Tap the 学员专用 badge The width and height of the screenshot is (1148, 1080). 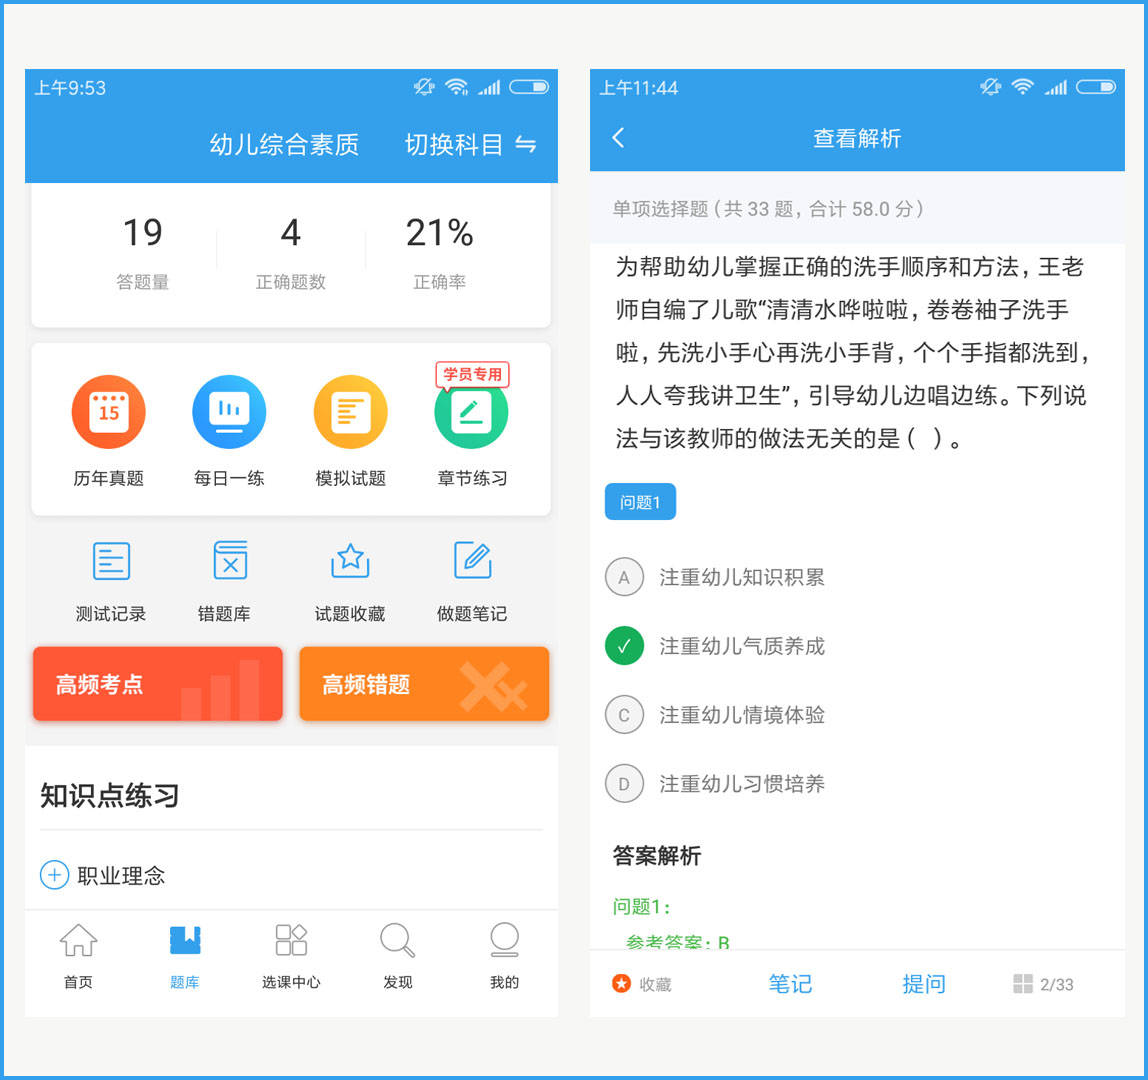click(472, 374)
